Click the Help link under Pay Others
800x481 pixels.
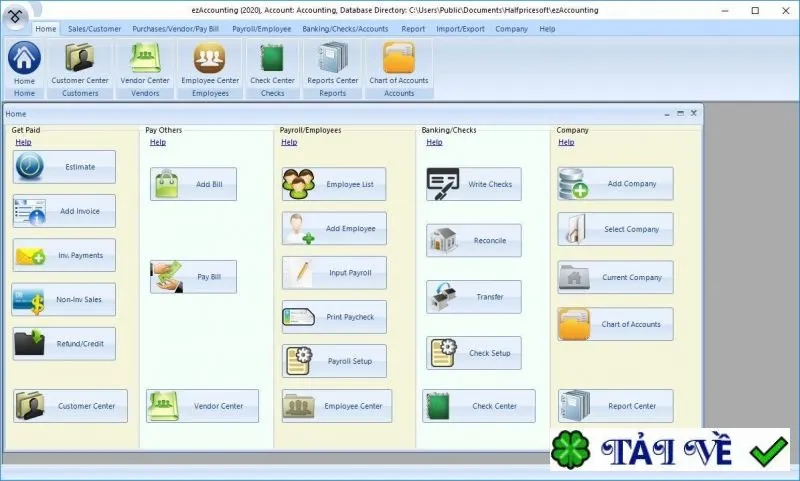click(158, 142)
